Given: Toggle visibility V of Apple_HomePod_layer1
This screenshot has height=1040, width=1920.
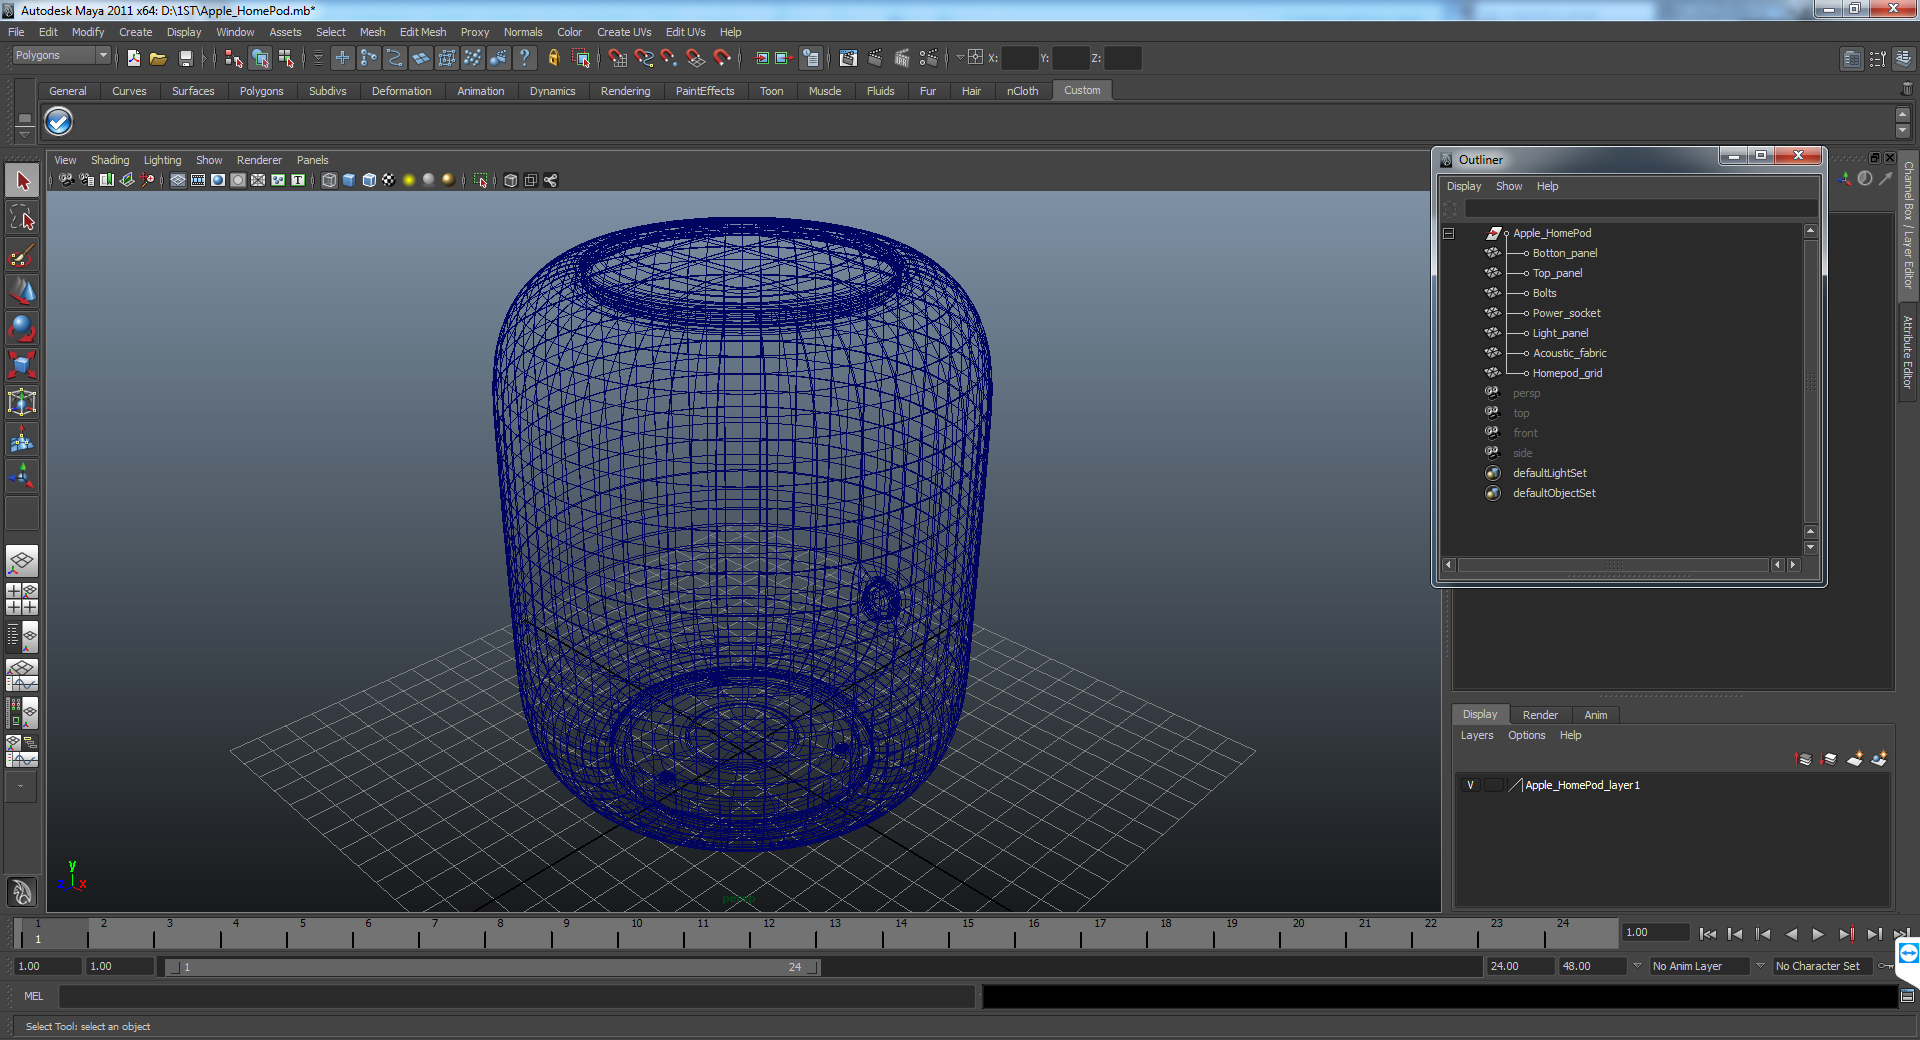Looking at the screenshot, I should [1470, 785].
